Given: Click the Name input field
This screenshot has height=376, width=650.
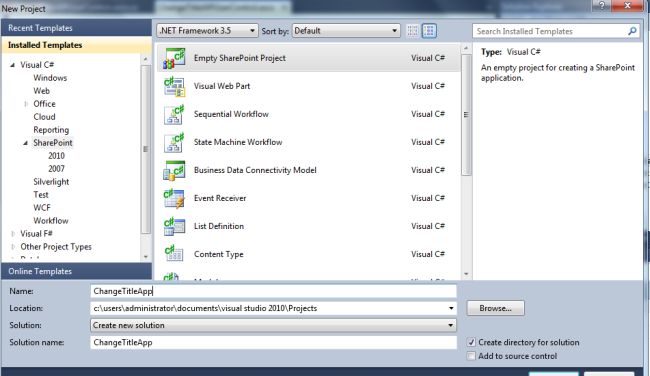Looking at the screenshot, I should (273, 291).
